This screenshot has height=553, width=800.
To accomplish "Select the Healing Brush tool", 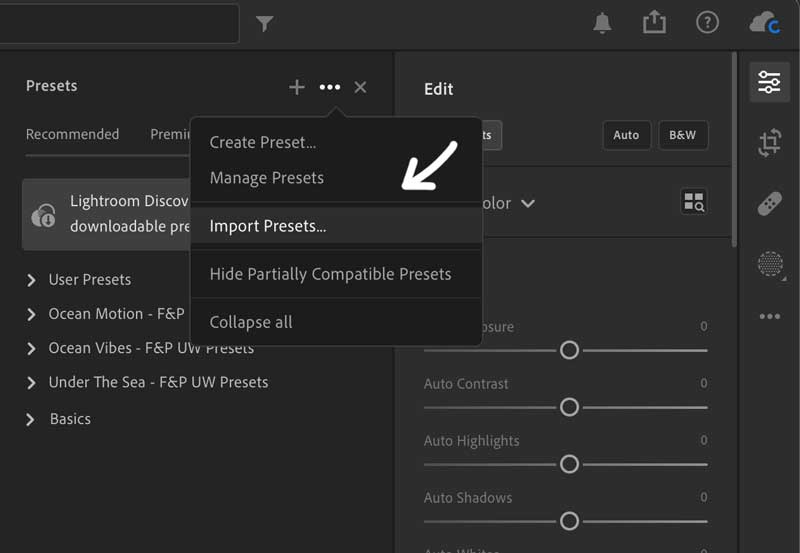I will pyautogui.click(x=769, y=204).
